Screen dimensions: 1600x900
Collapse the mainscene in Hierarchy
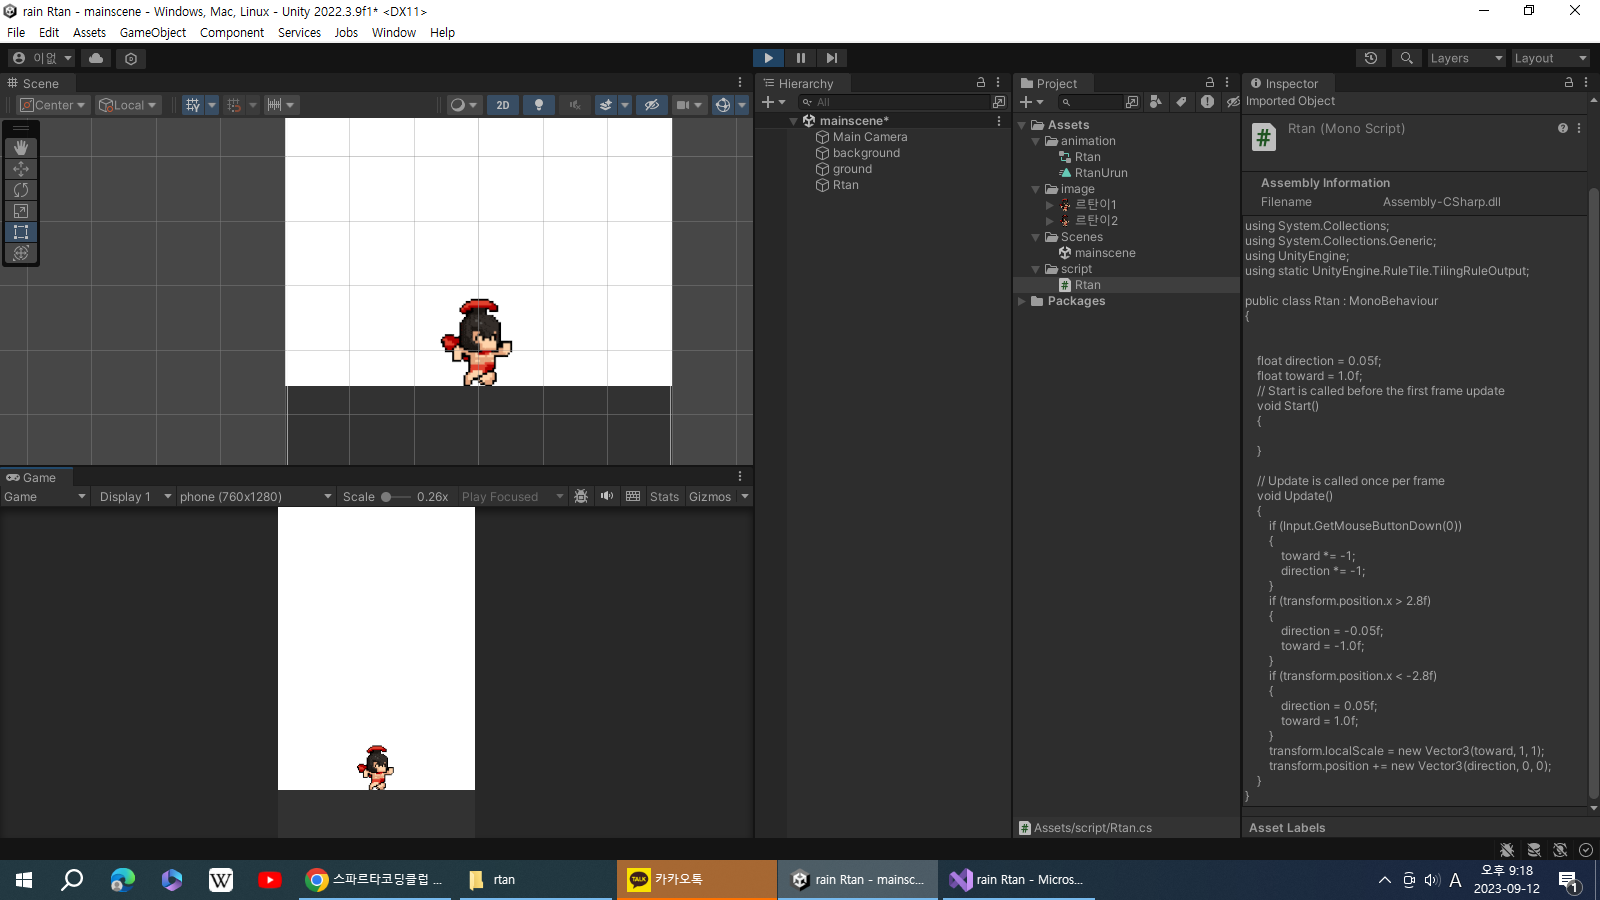tap(793, 121)
